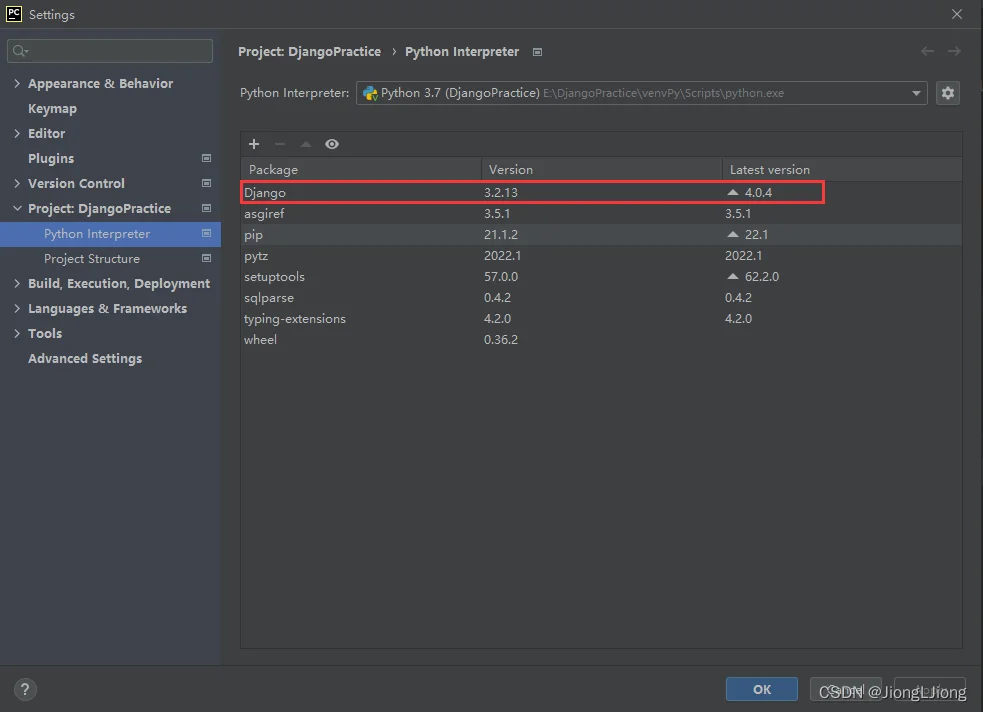Click the Version Control row project-level icon
This screenshot has height=712, width=983.
pyautogui.click(x=206, y=184)
